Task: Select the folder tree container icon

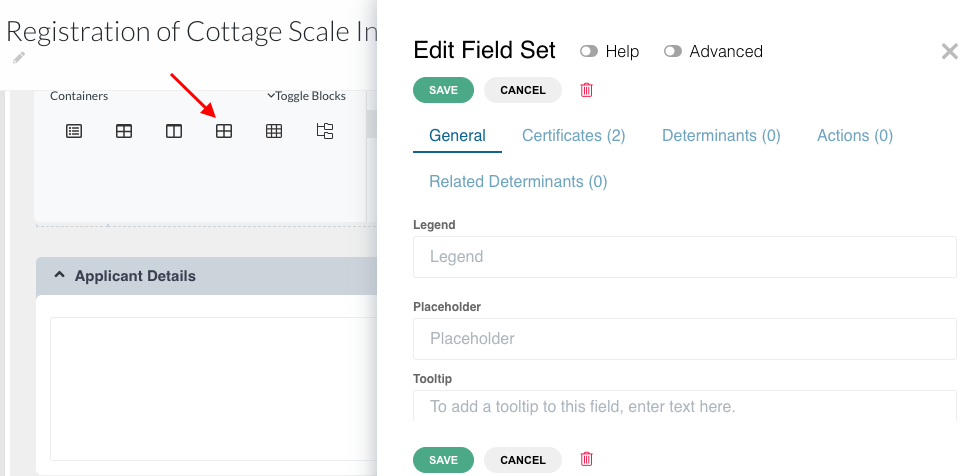Action: [325, 131]
